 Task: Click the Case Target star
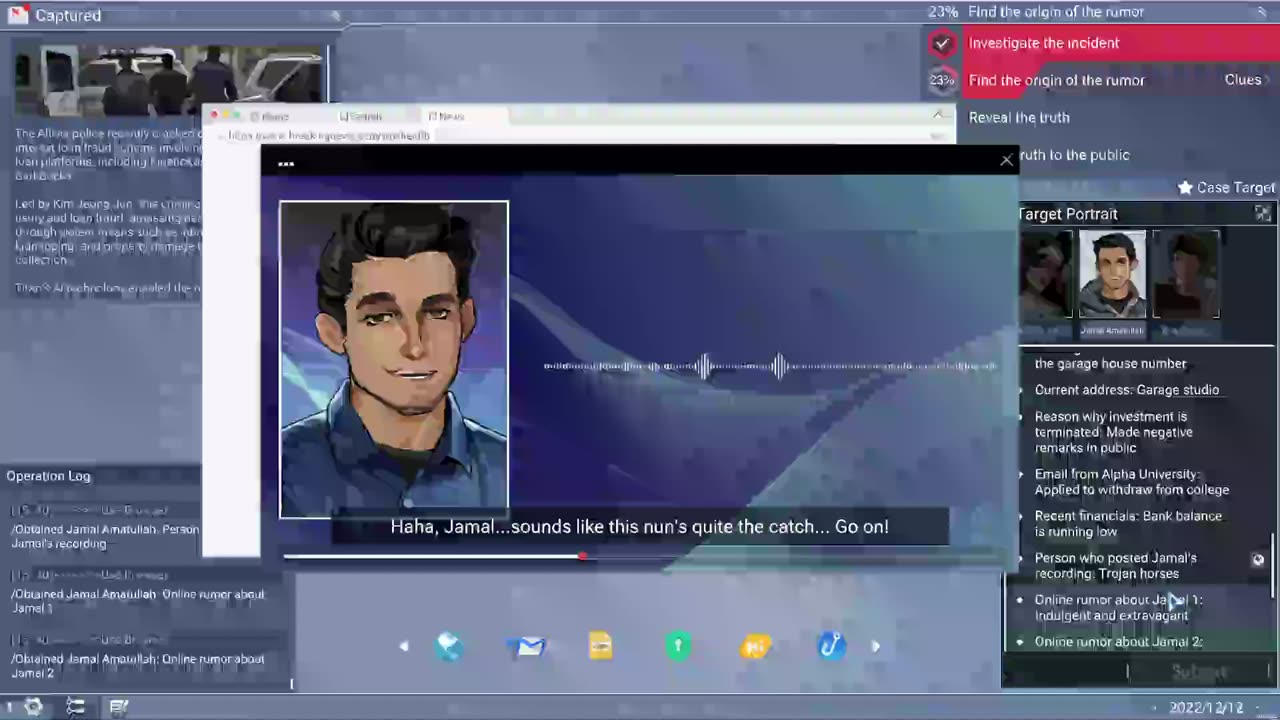[1185, 187]
